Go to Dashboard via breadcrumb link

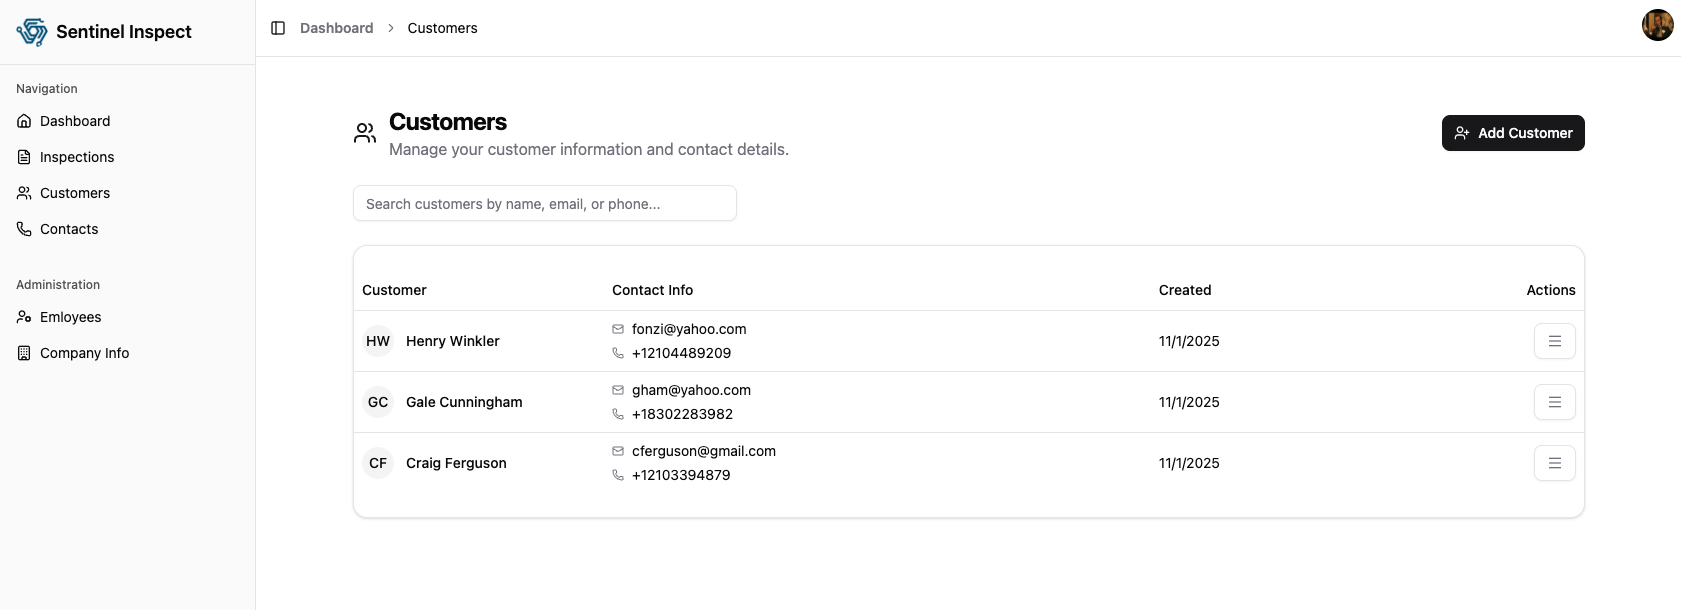[336, 28]
